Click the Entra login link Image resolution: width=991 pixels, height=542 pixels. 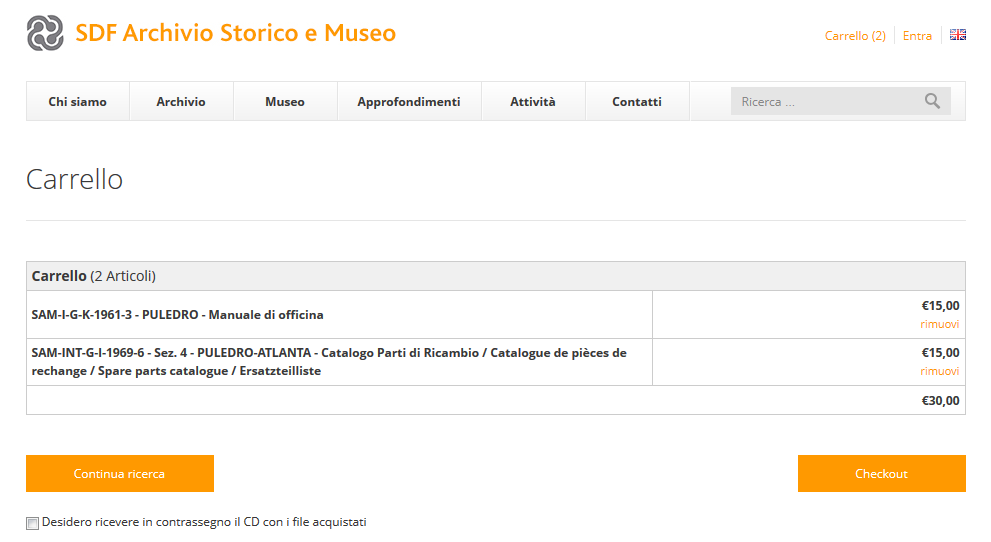point(917,36)
